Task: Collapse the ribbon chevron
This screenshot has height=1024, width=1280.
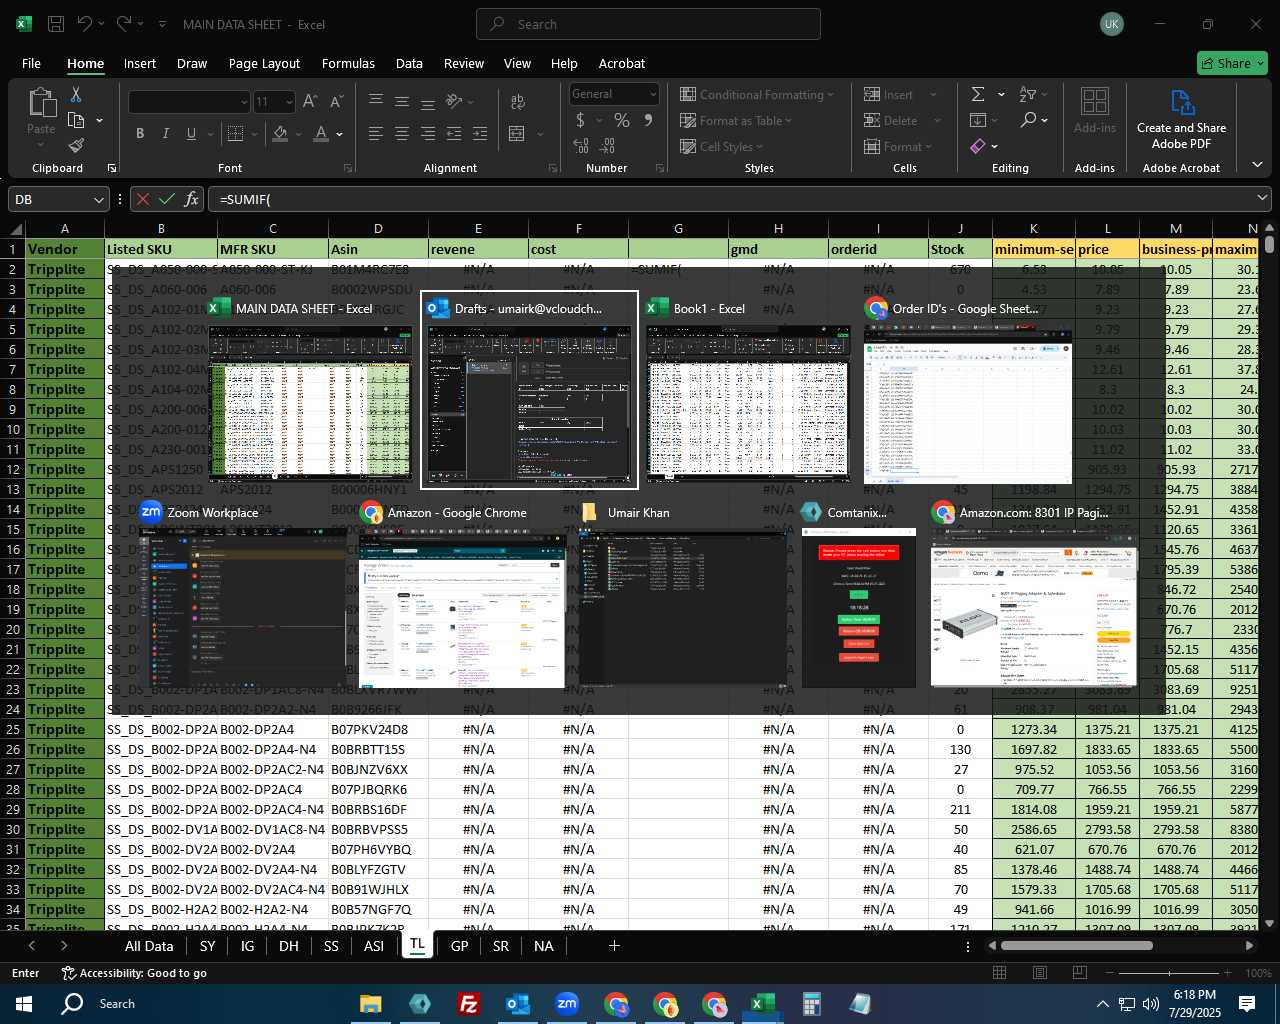Action: click(1257, 165)
